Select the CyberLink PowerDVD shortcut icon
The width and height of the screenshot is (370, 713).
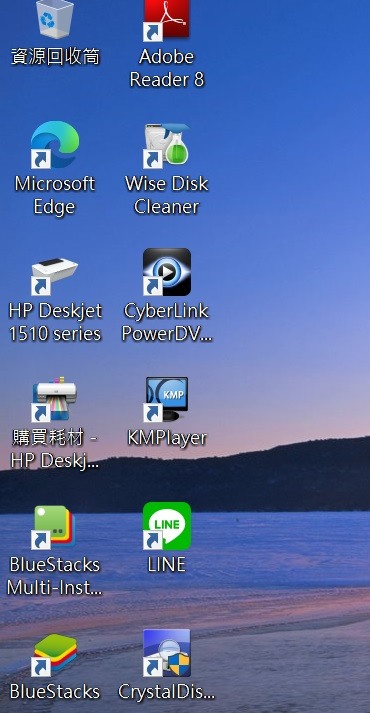(167, 272)
